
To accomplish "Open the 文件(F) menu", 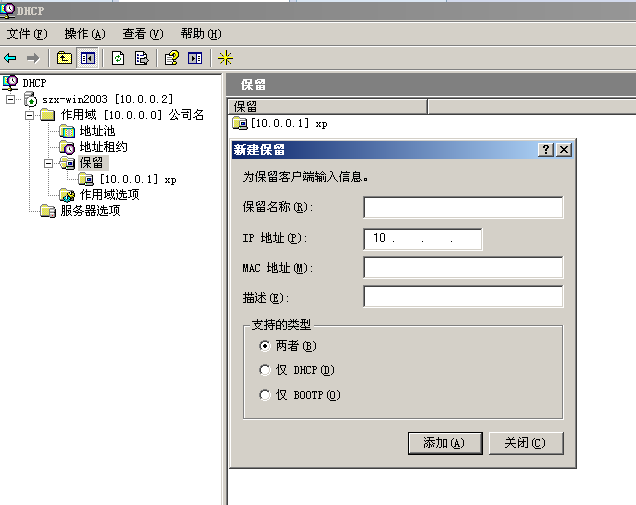I will coord(27,34).
